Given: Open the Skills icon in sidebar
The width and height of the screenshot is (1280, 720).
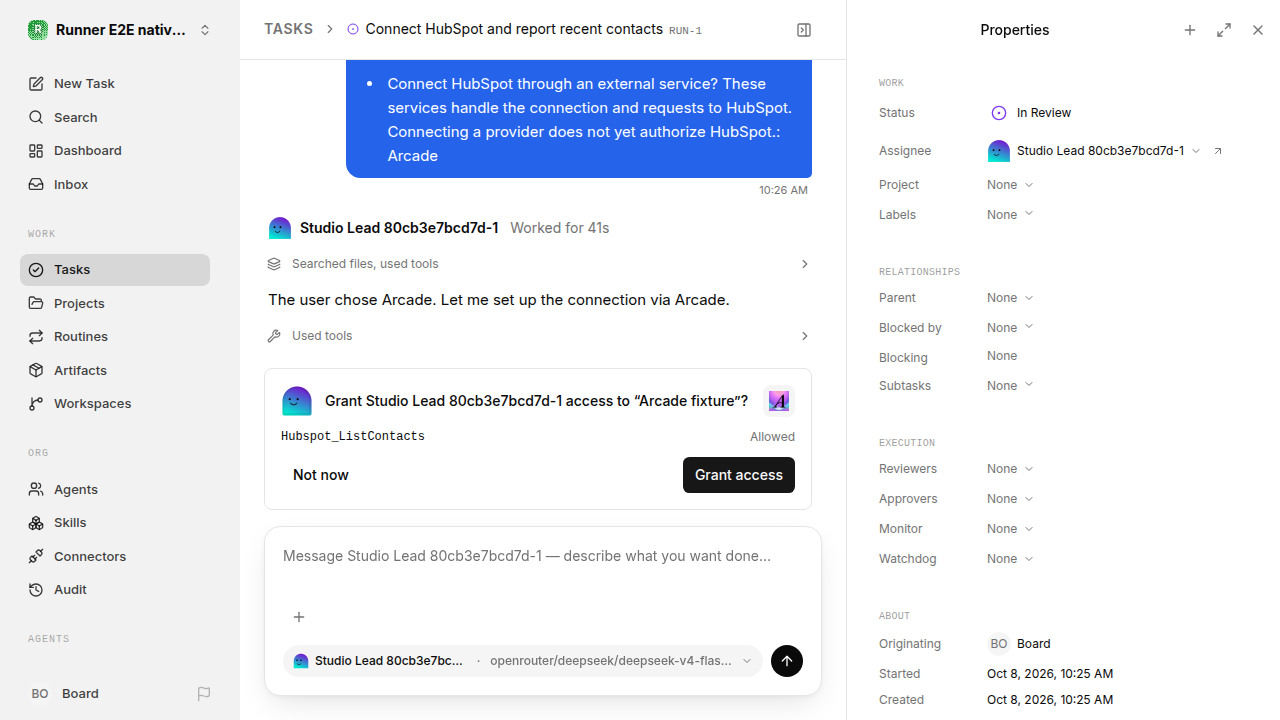Looking at the screenshot, I should pyautogui.click(x=36, y=523).
